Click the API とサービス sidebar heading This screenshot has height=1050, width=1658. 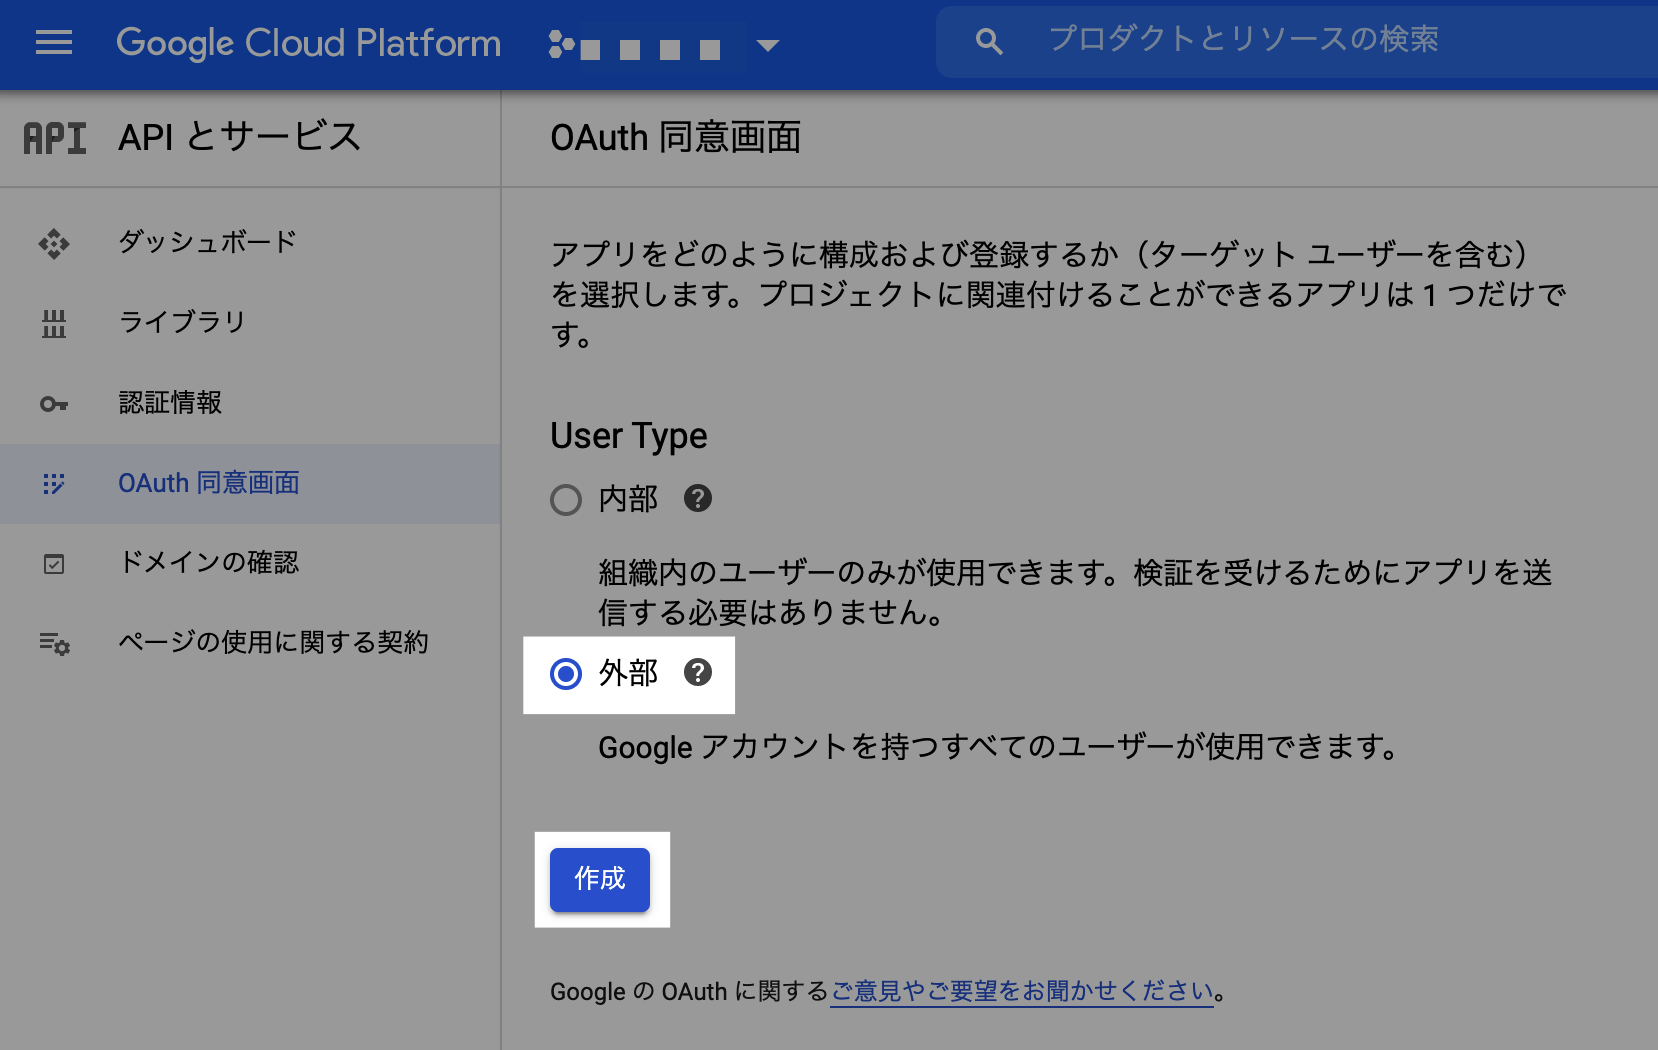point(239,137)
